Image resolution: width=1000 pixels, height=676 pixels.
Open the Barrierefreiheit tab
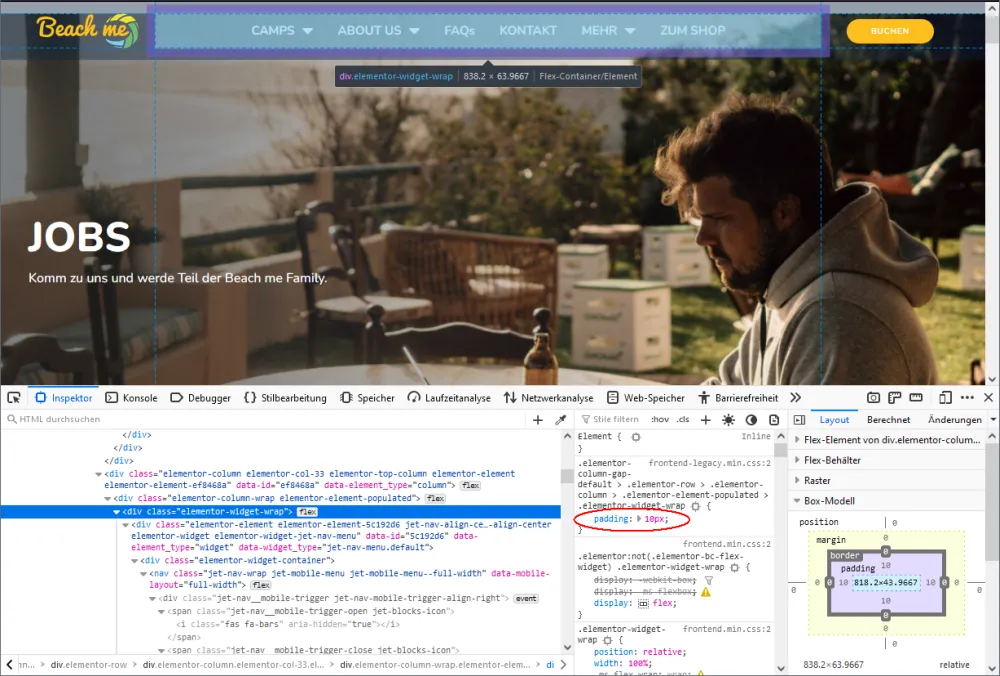(738, 398)
